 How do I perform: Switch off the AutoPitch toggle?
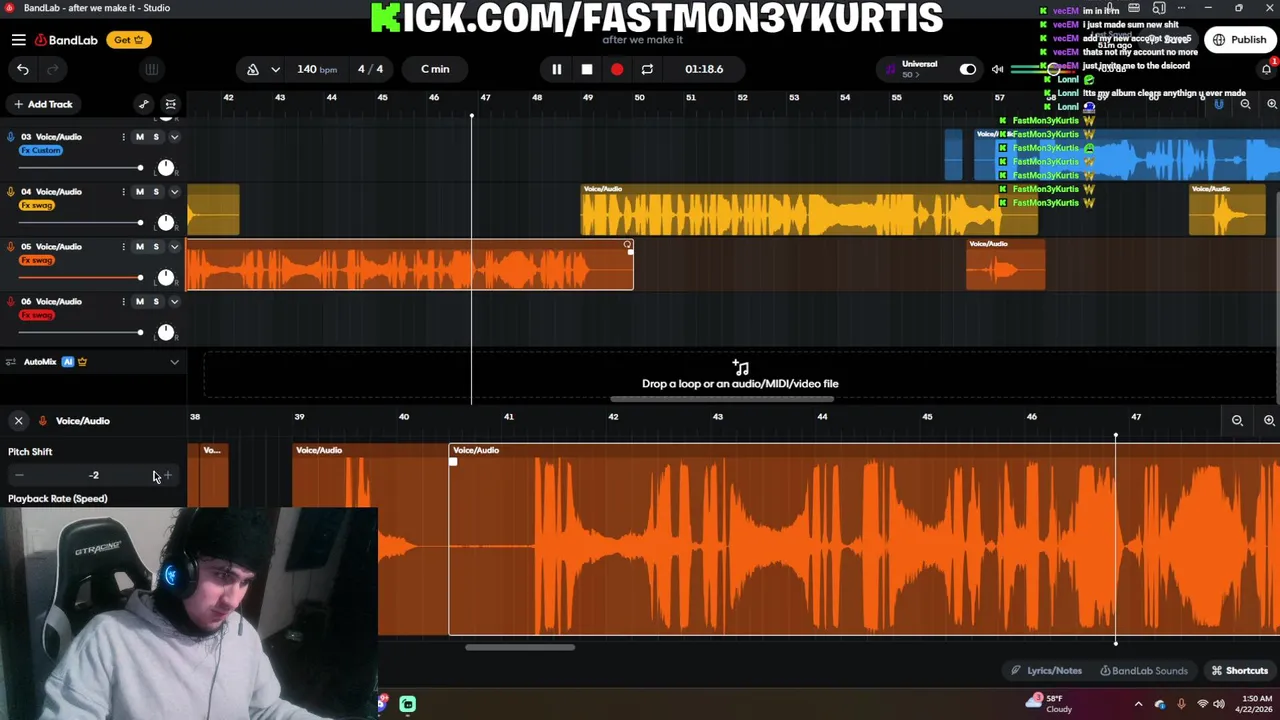point(968,69)
